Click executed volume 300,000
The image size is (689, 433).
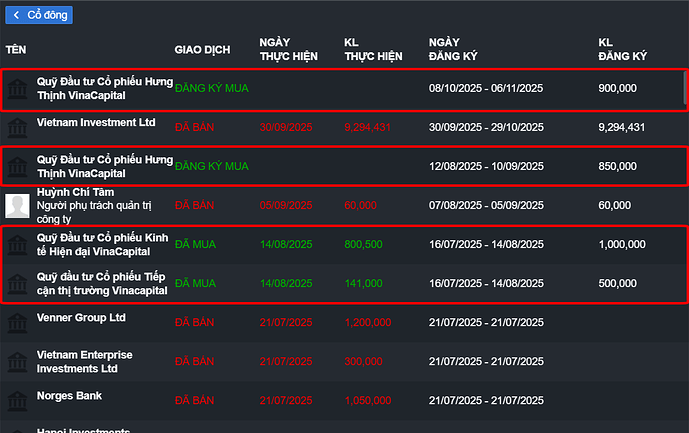(x=363, y=361)
